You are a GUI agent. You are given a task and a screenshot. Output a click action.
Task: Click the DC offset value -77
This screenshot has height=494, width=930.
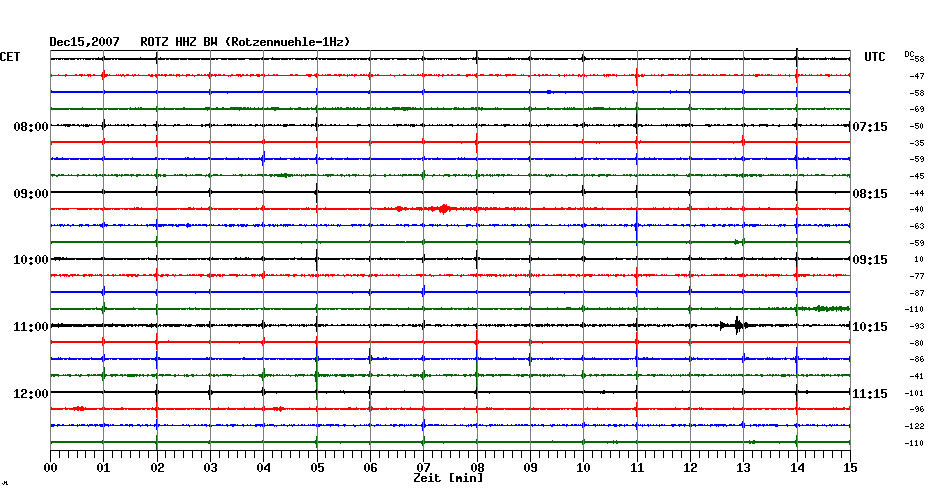point(917,276)
